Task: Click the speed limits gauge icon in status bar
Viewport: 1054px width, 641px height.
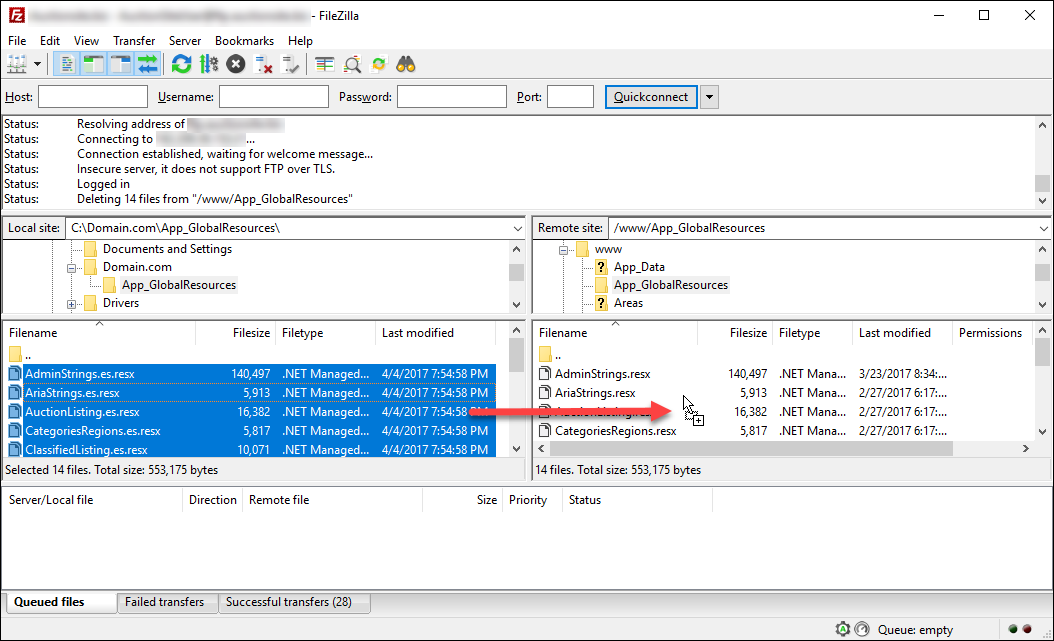Action: coord(862,629)
